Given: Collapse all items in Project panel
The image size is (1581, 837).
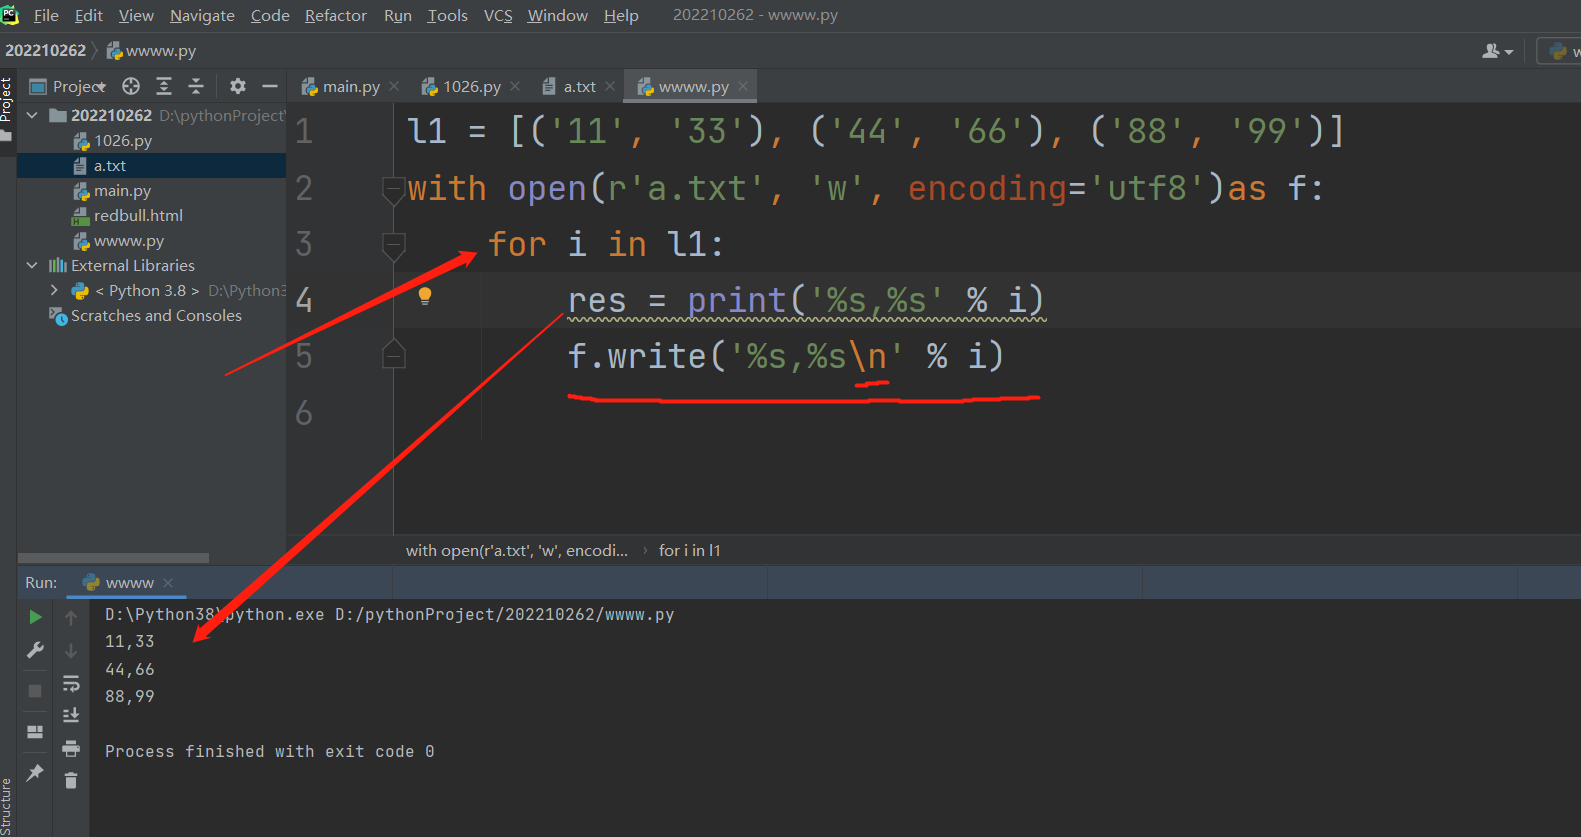Looking at the screenshot, I should coord(196,86).
